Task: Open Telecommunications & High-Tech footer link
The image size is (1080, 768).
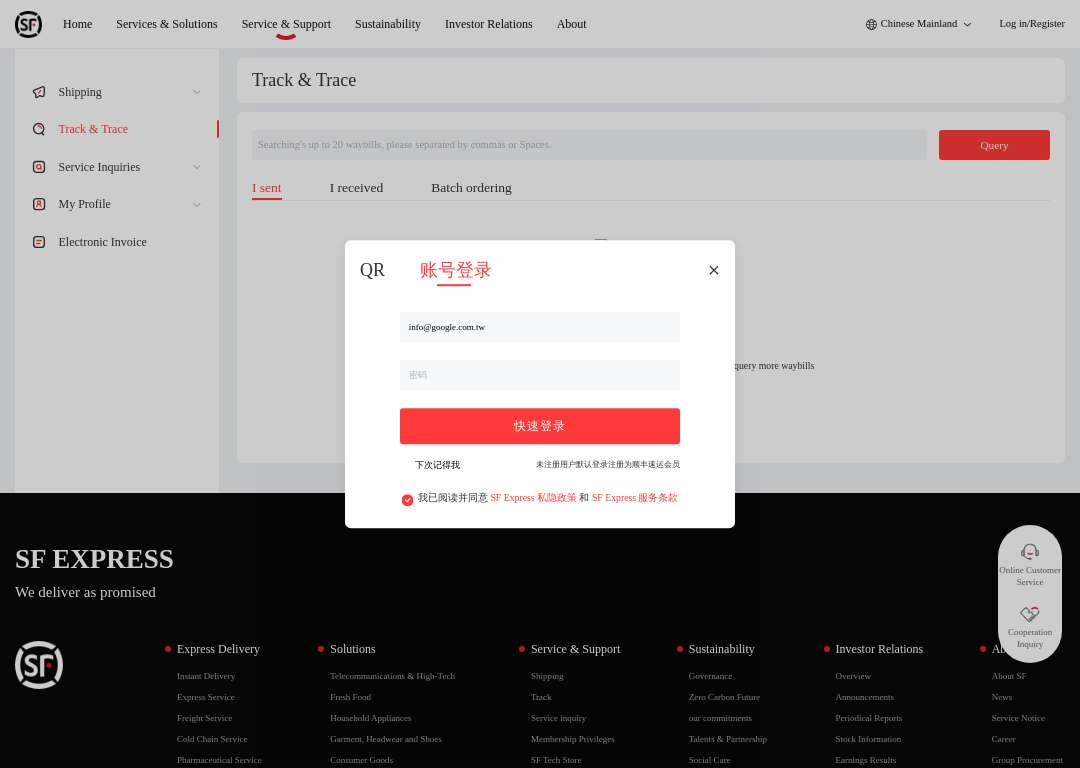Action: pyautogui.click(x=393, y=676)
